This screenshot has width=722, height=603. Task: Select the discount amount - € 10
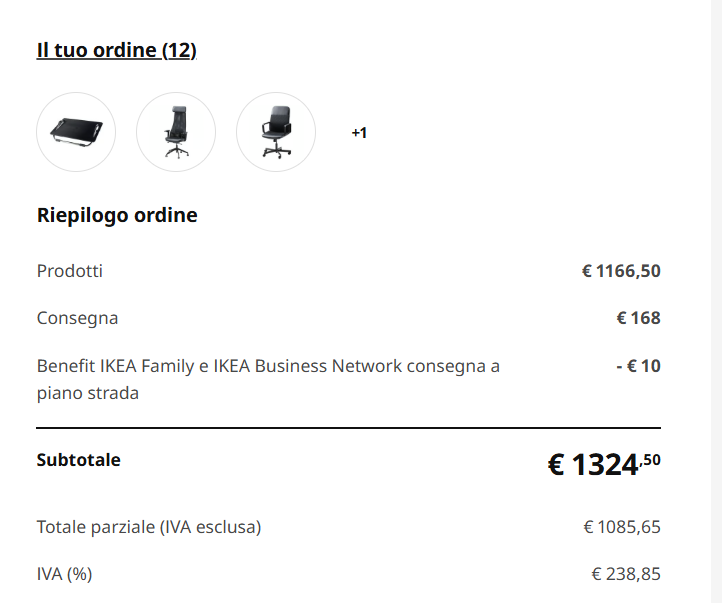tap(638, 366)
